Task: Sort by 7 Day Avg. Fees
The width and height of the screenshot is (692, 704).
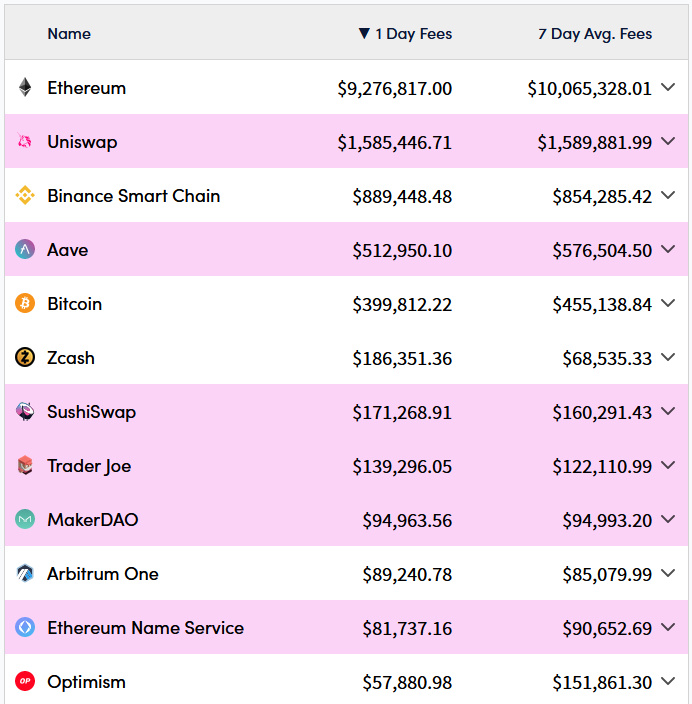Action: 595,34
